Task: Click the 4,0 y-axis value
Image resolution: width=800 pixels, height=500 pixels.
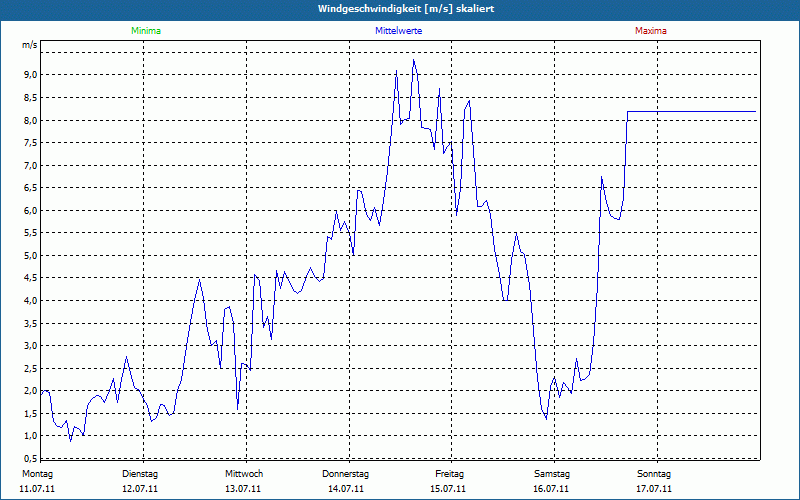Action: click(31, 301)
